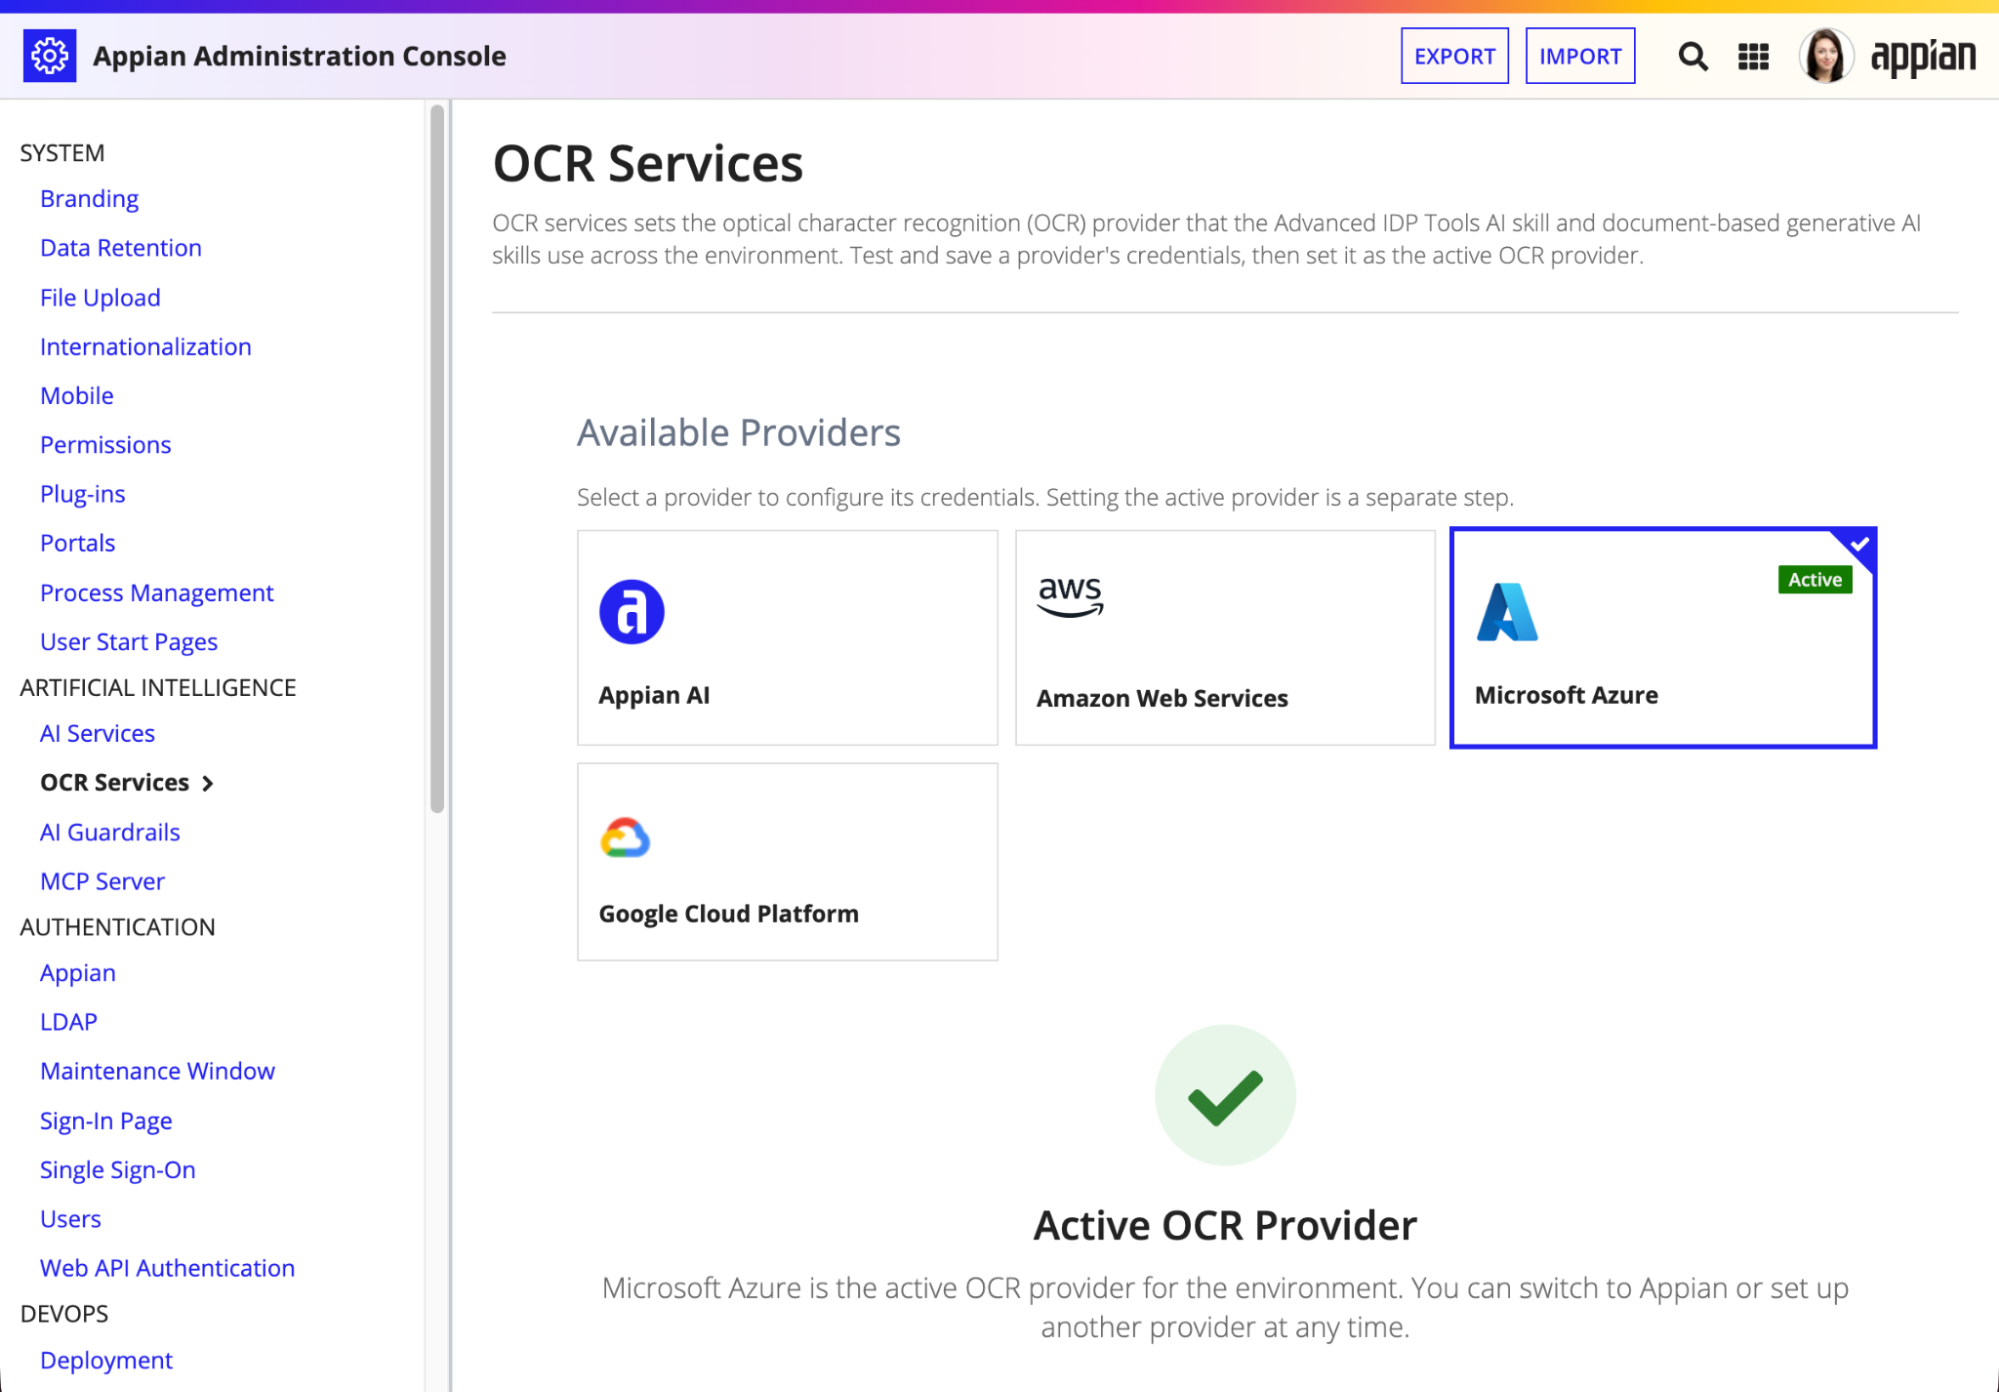This screenshot has height=1392, width=1999.
Task: Select the Appian AI provider logo
Action: tap(631, 611)
